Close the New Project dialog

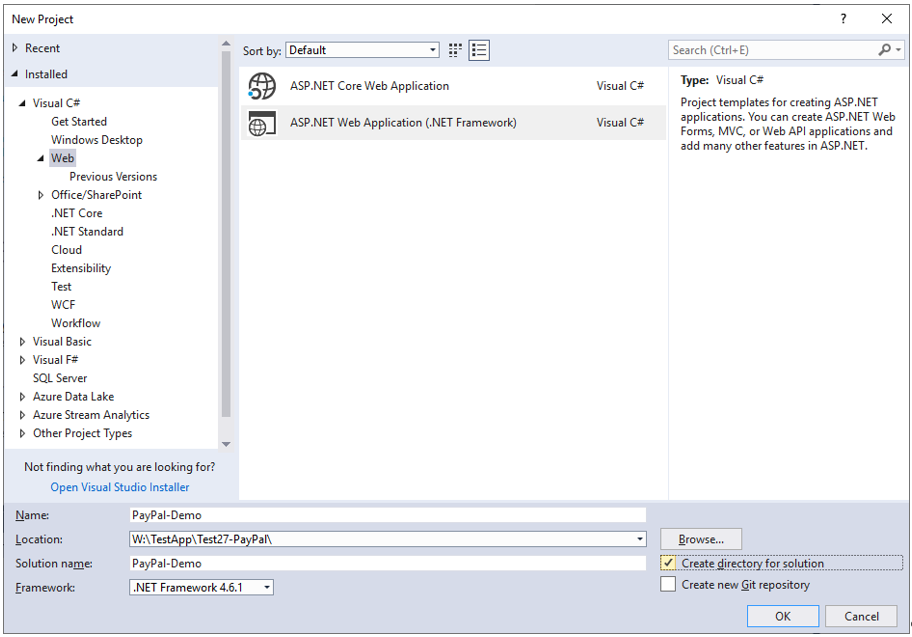(886, 19)
